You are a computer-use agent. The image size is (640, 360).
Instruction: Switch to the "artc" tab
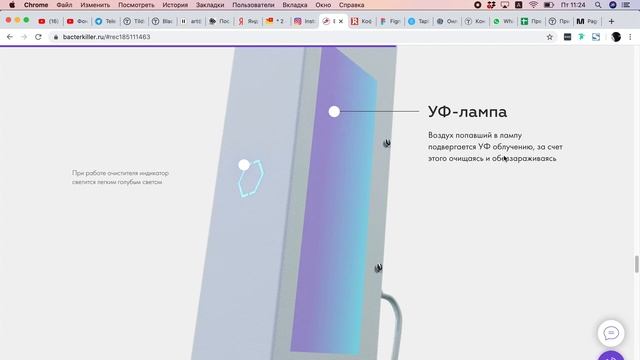pyautogui.click(x=191, y=21)
